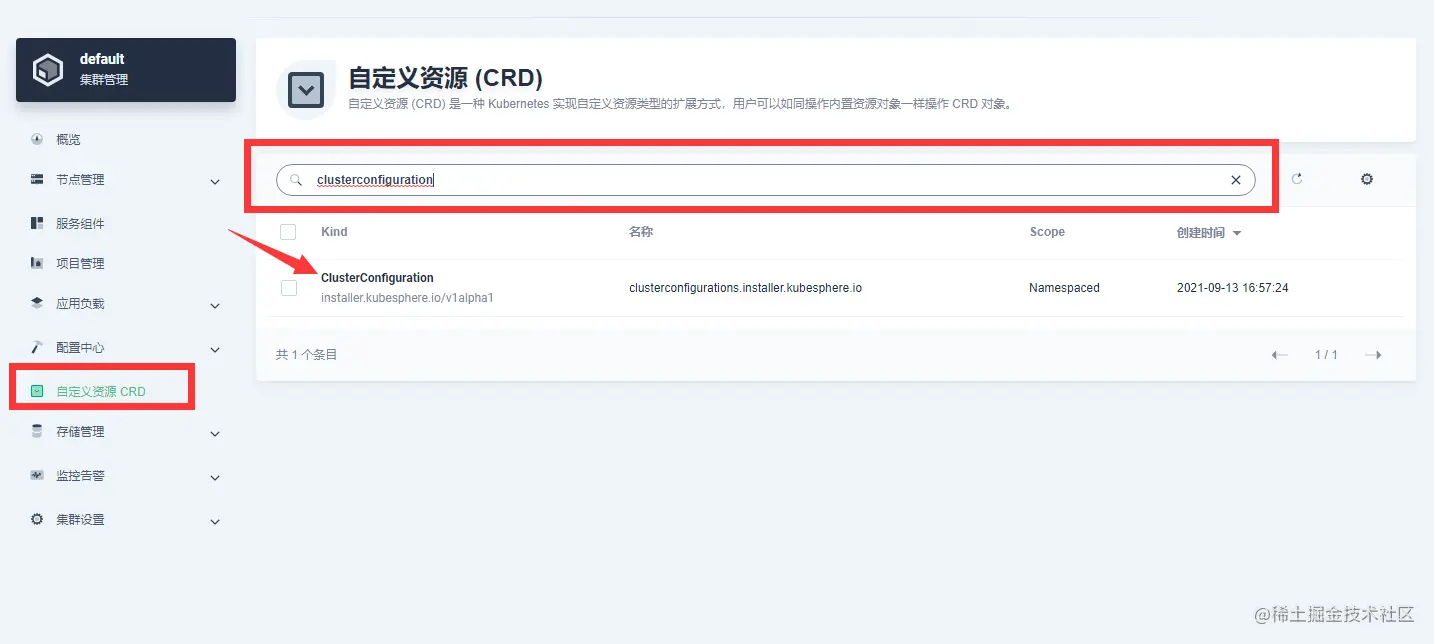
Task: Click the 概览 overview icon
Action: click(37, 139)
